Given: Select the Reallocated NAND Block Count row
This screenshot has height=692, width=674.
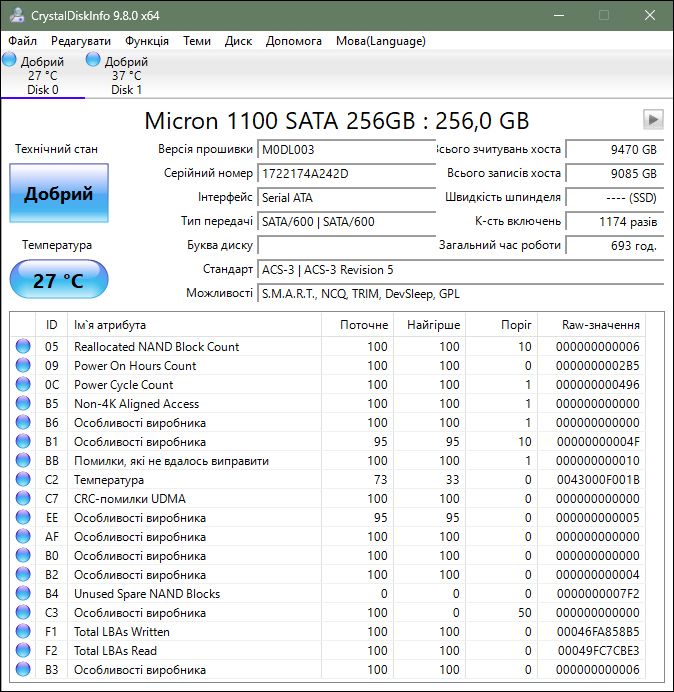Looking at the screenshot, I should pyautogui.click(x=328, y=346).
